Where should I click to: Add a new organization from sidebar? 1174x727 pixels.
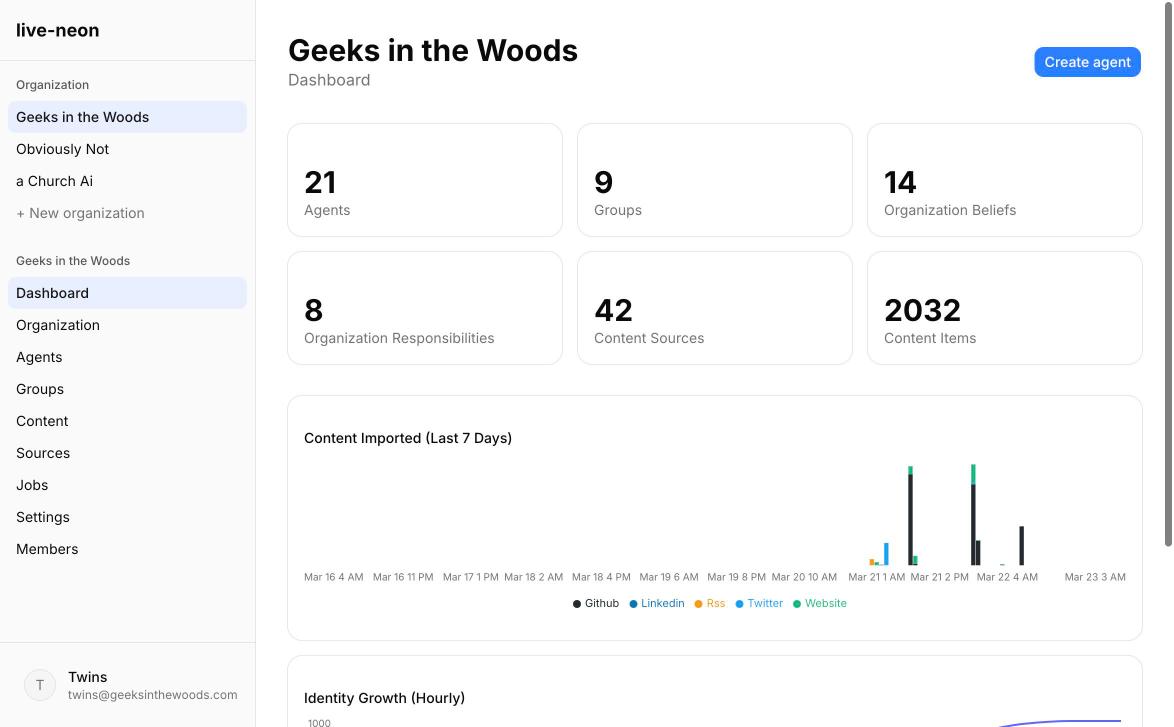(x=80, y=213)
